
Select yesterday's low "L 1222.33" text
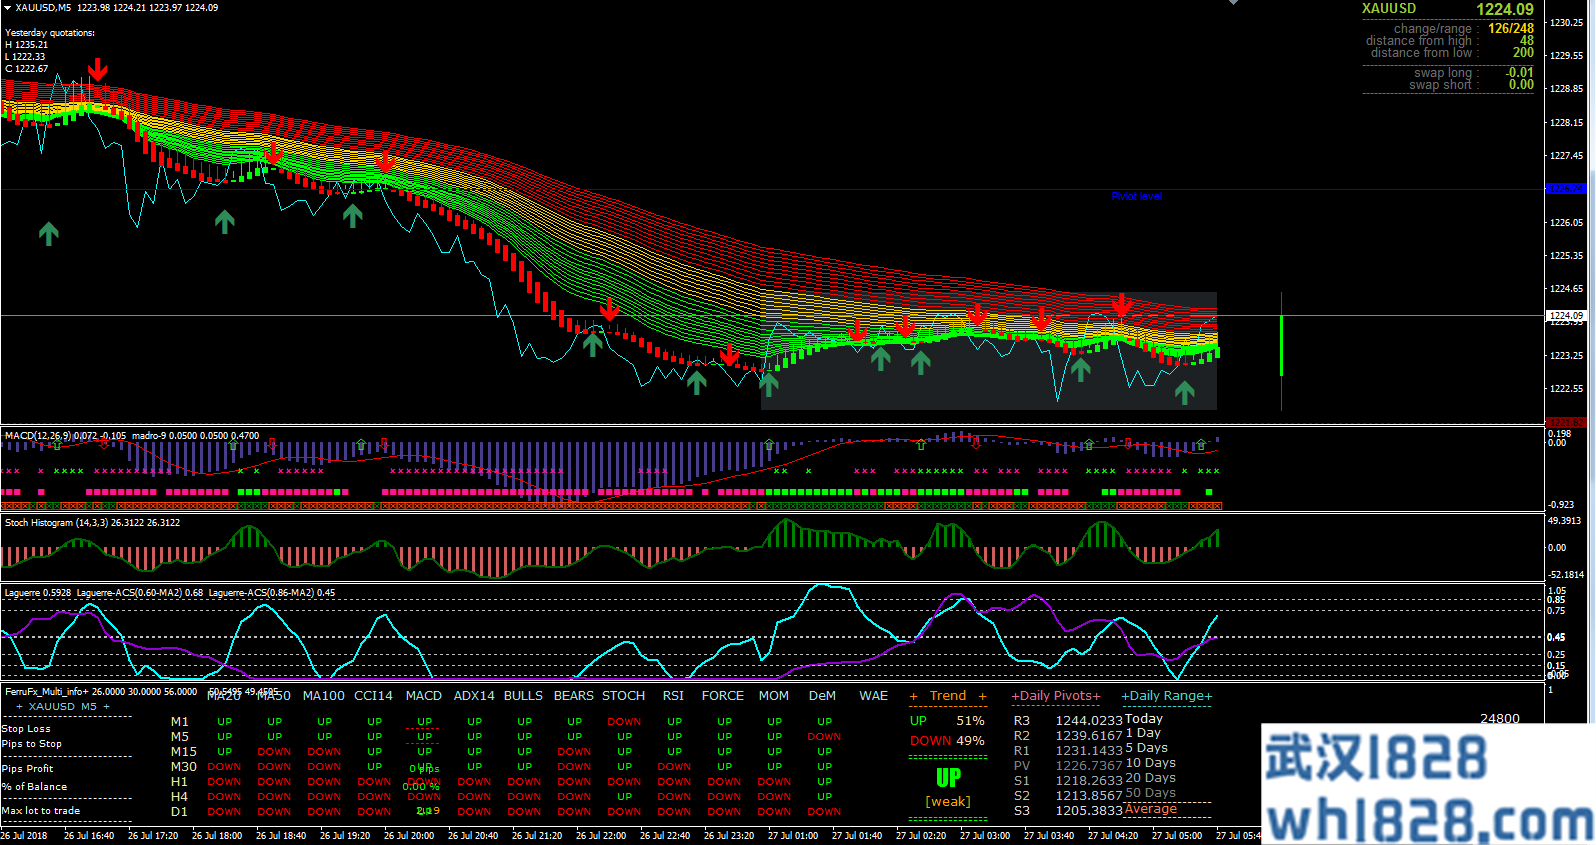click(x=25, y=57)
